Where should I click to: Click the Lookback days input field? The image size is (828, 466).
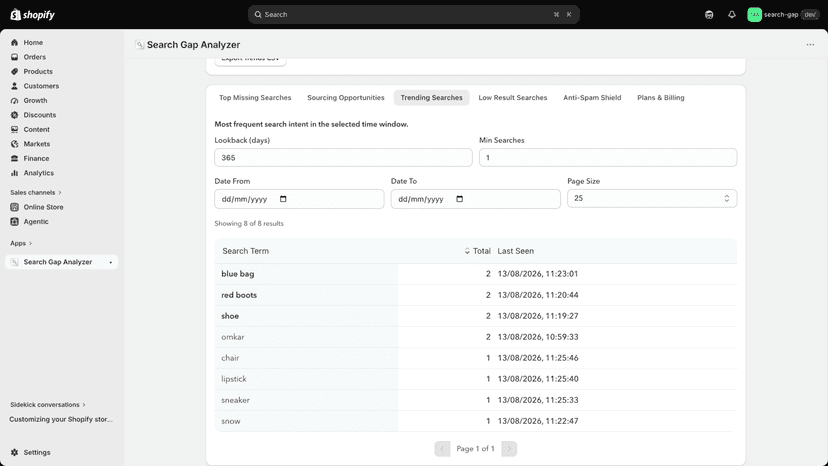343,157
